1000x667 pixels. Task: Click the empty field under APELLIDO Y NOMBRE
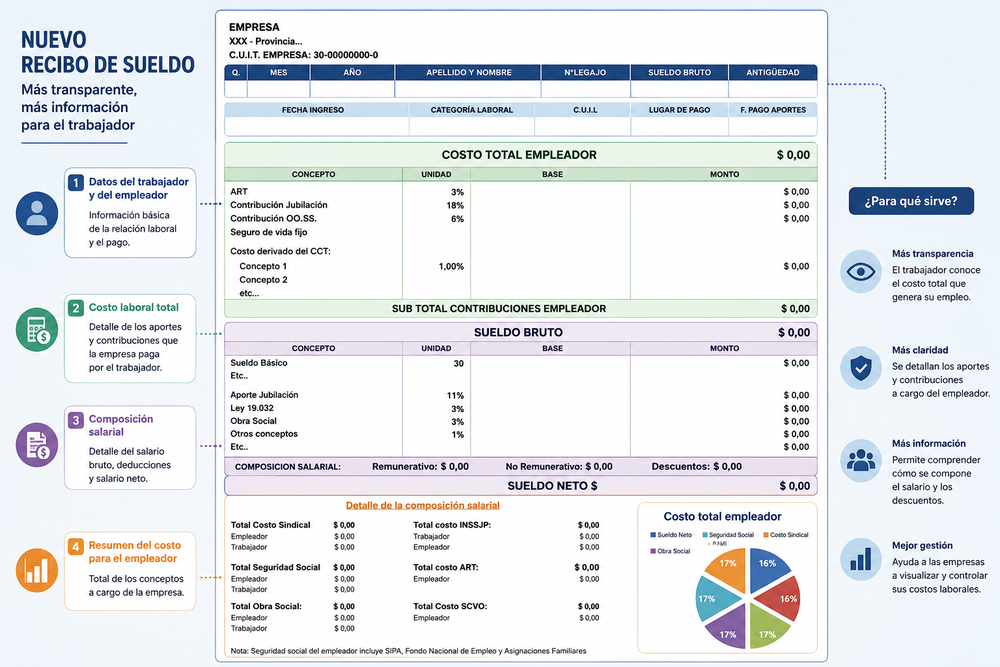pyautogui.click(x=468, y=89)
